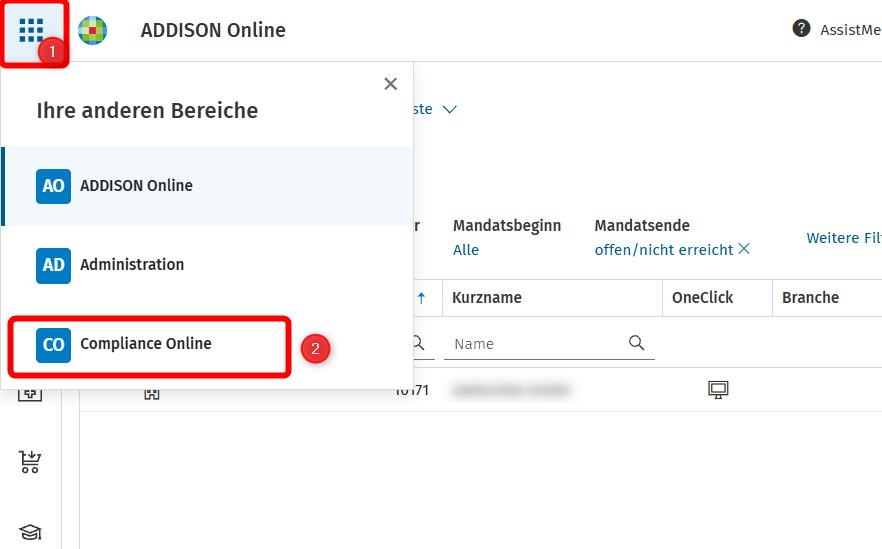This screenshot has width=882, height=549.
Task: Click the ascending sort arrow icon
Action: point(421,298)
